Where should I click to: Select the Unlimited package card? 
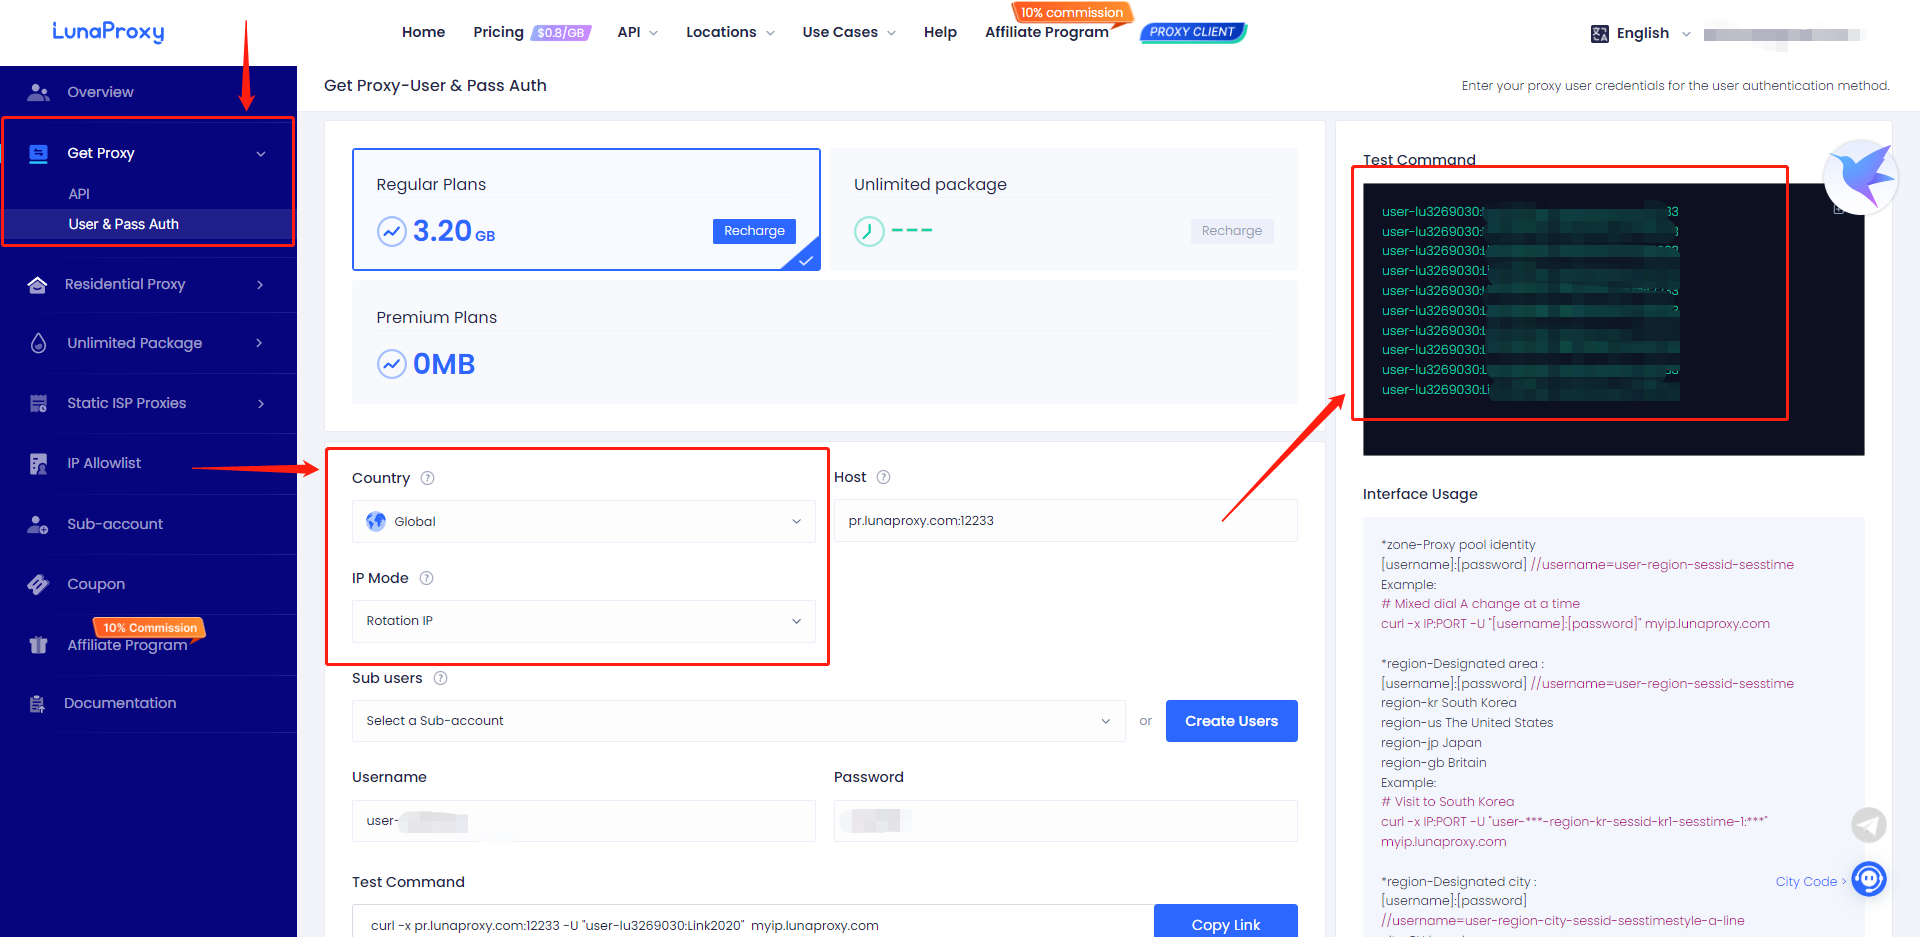[x=1062, y=209]
